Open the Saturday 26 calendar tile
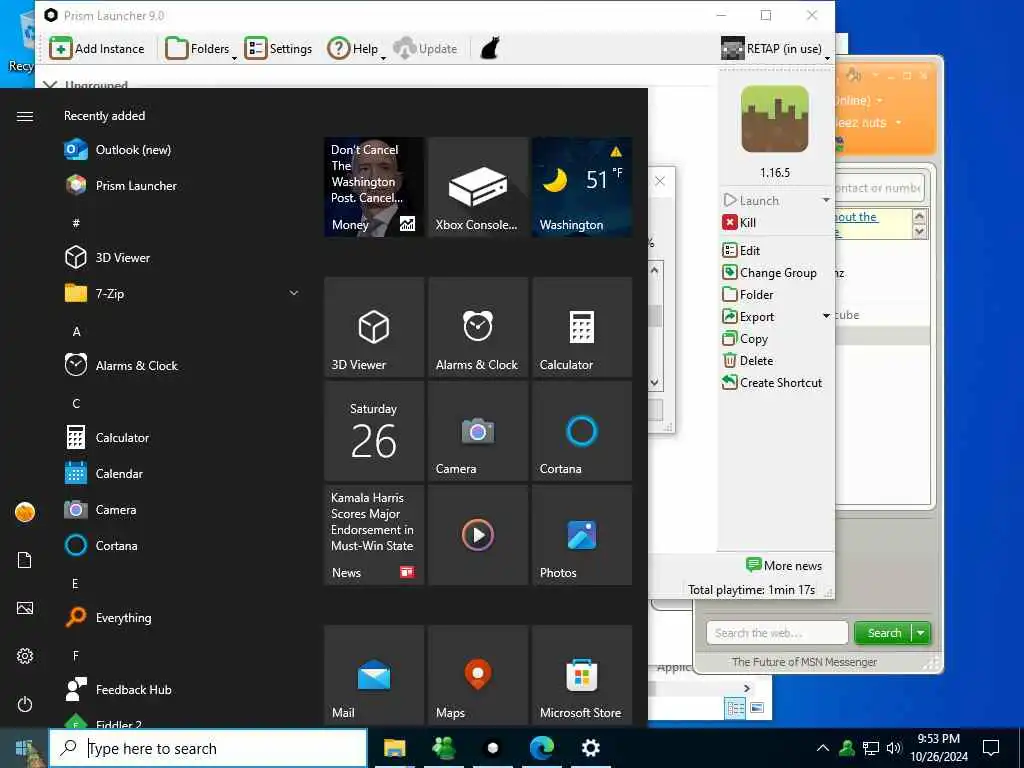1024x768 pixels. [374, 431]
